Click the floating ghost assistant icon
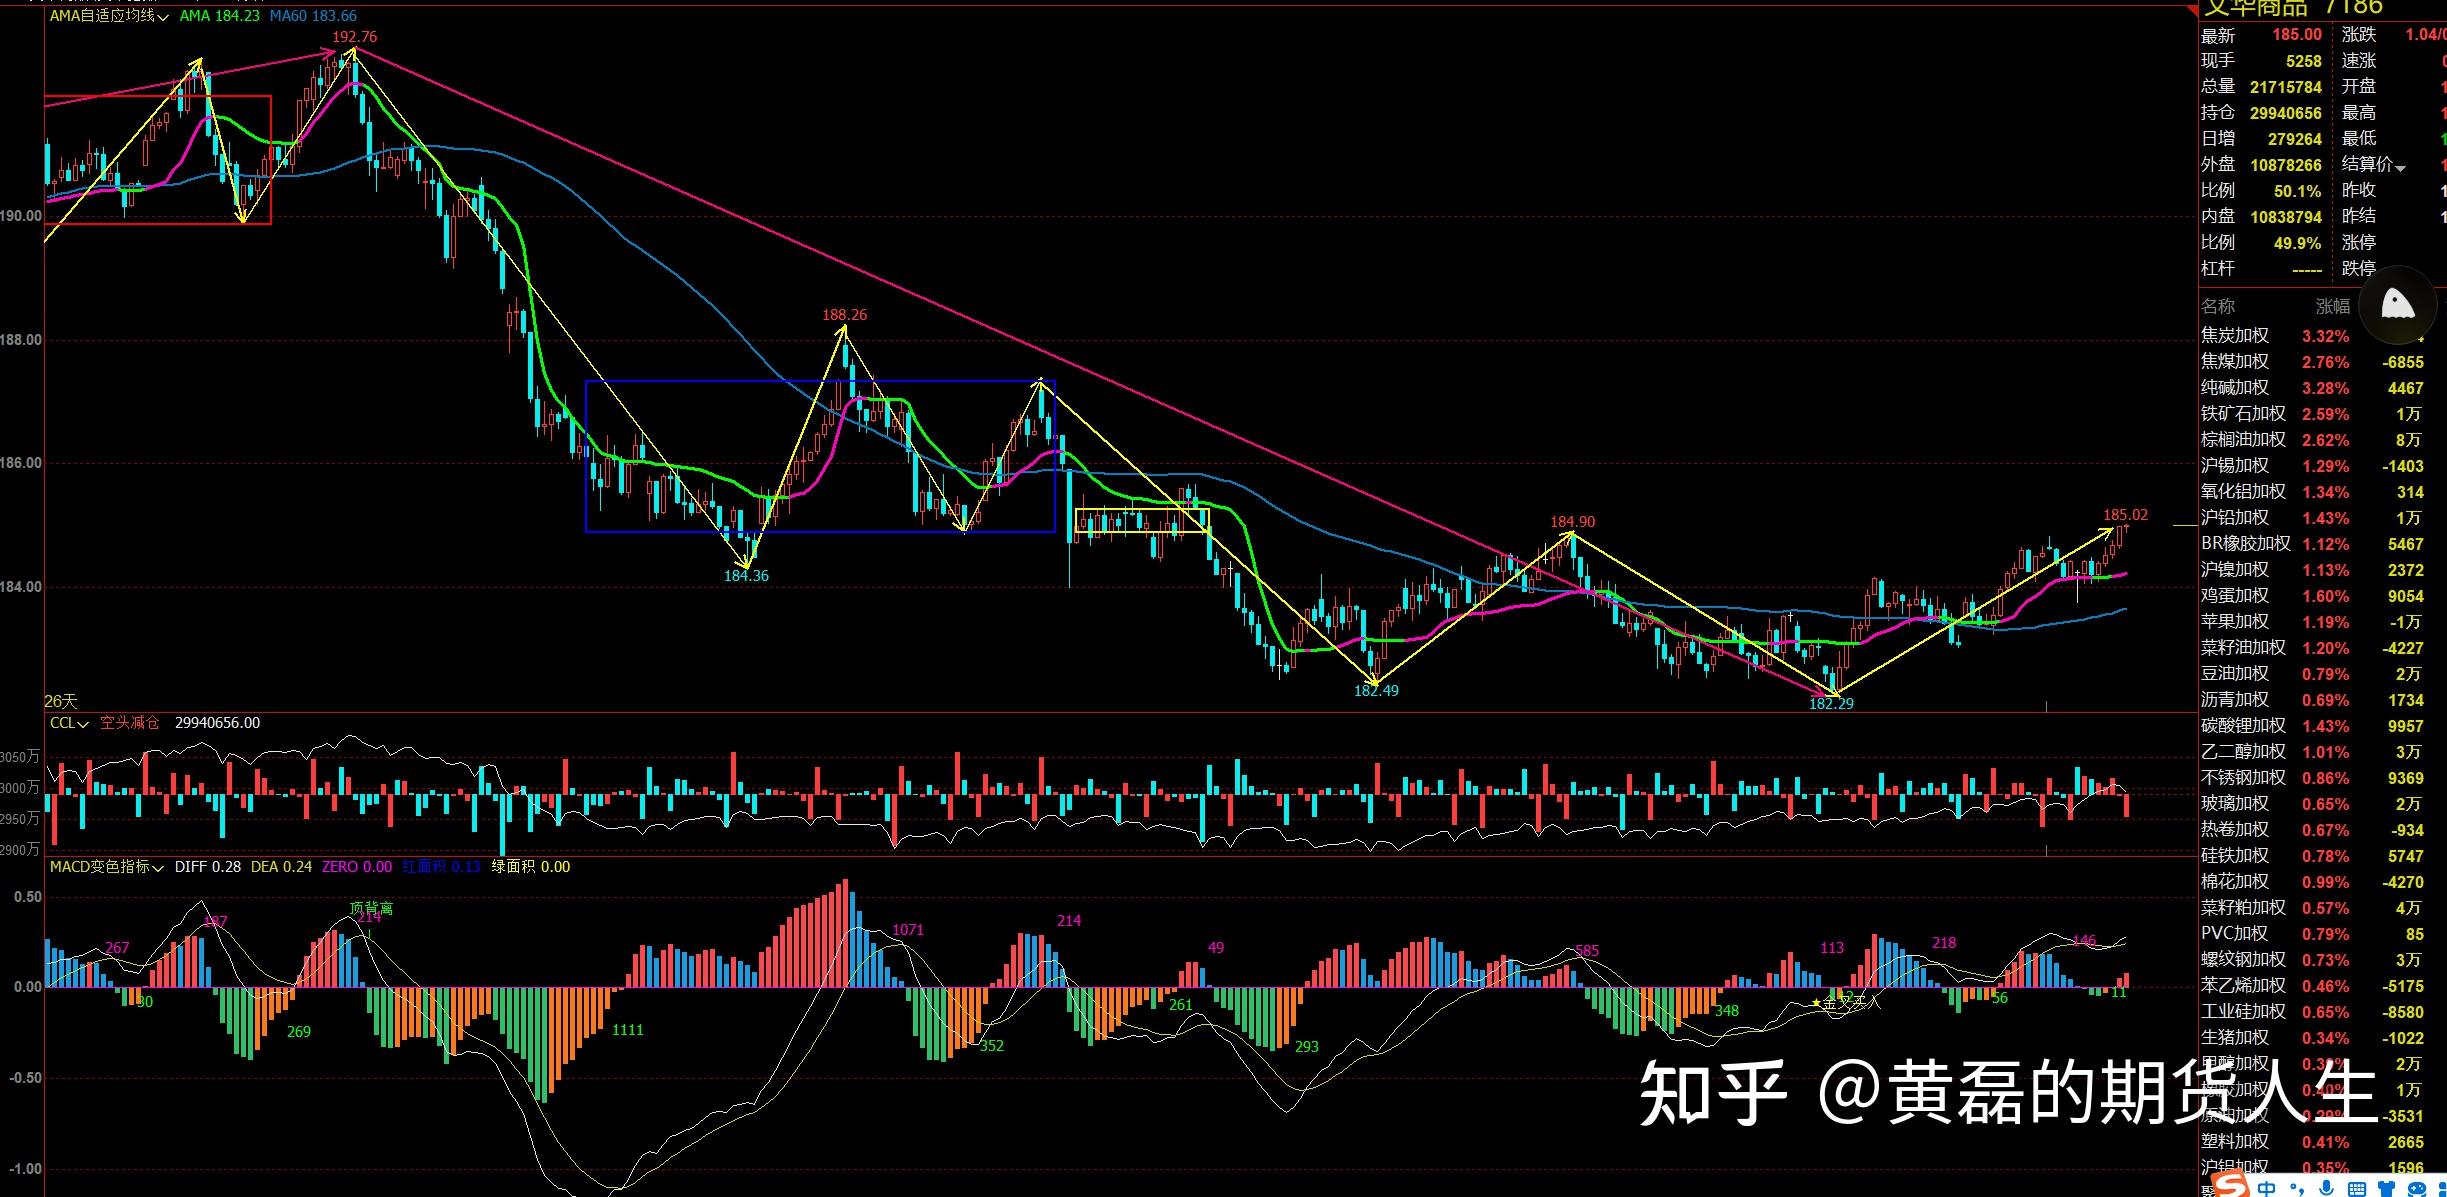 [2398, 304]
